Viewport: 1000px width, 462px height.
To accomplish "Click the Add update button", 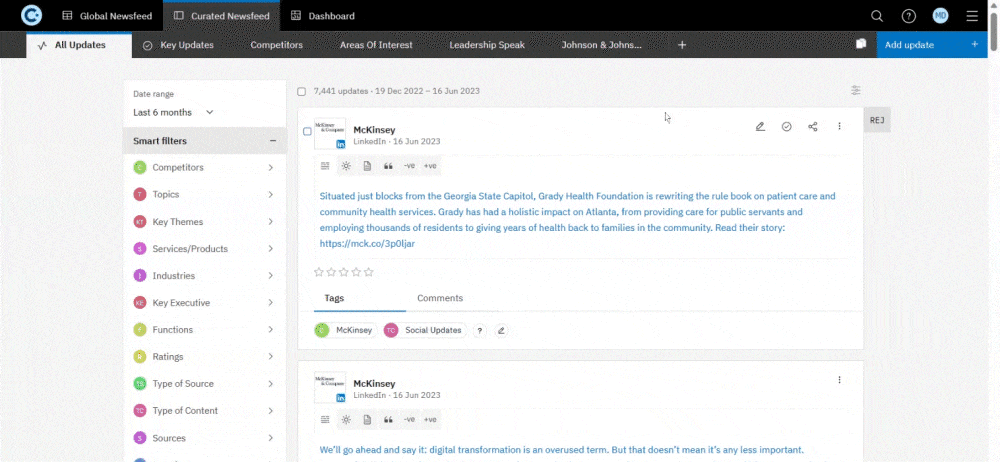I will 932,45.
